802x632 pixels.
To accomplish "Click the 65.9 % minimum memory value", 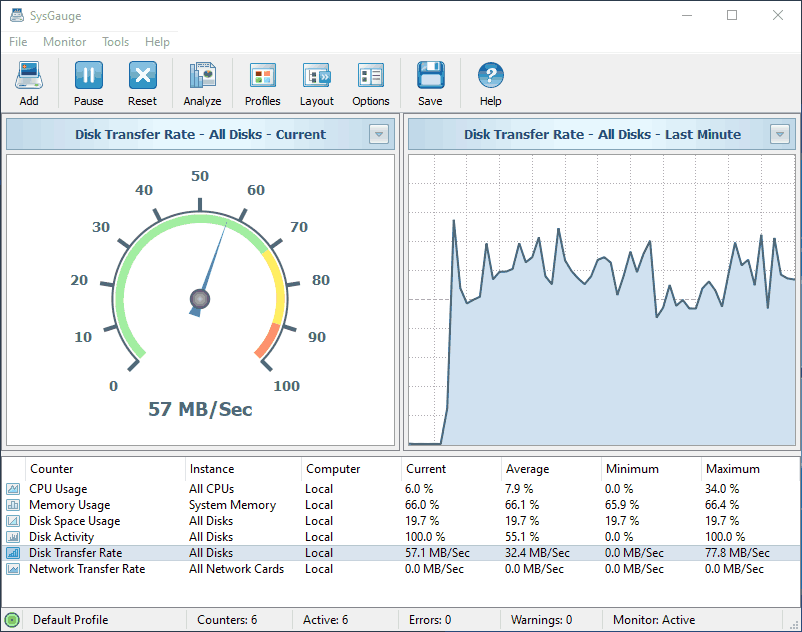I will tap(622, 505).
